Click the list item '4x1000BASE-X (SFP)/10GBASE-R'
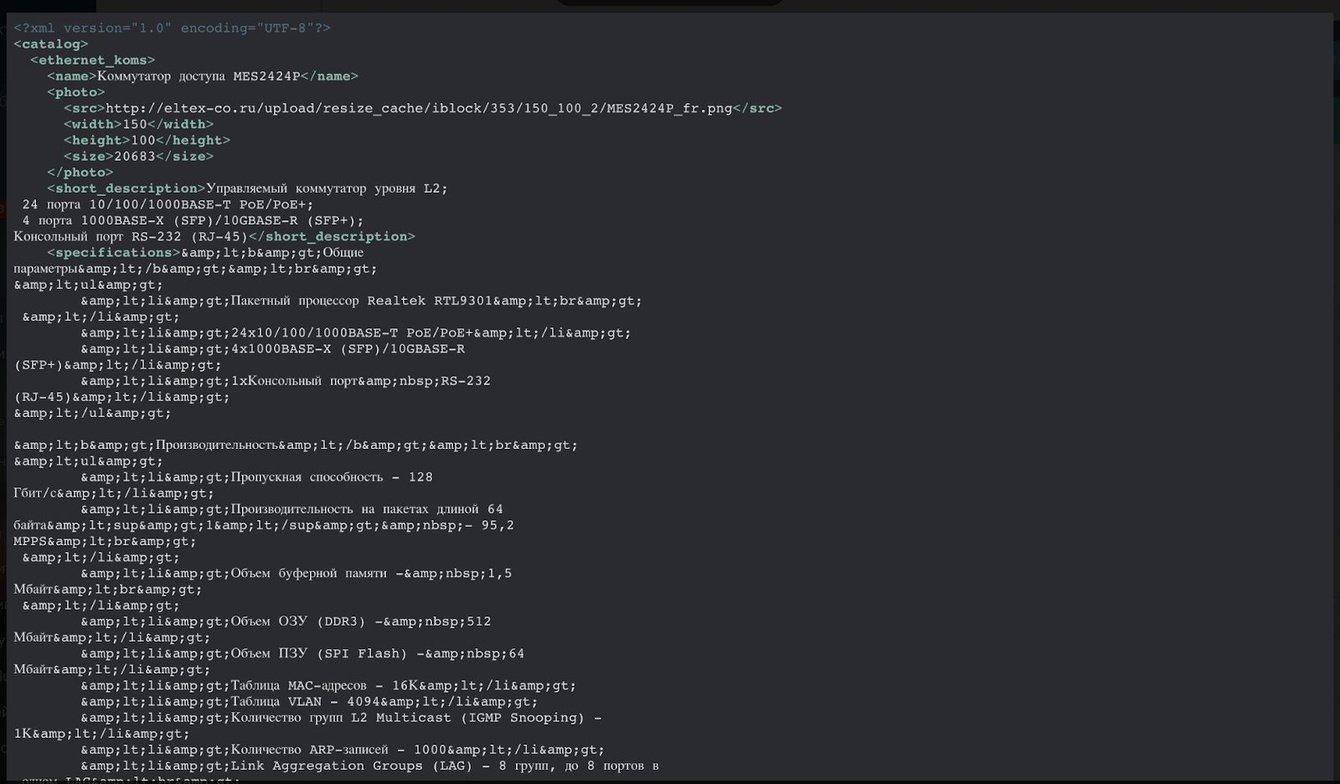1340x784 pixels. [348, 348]
